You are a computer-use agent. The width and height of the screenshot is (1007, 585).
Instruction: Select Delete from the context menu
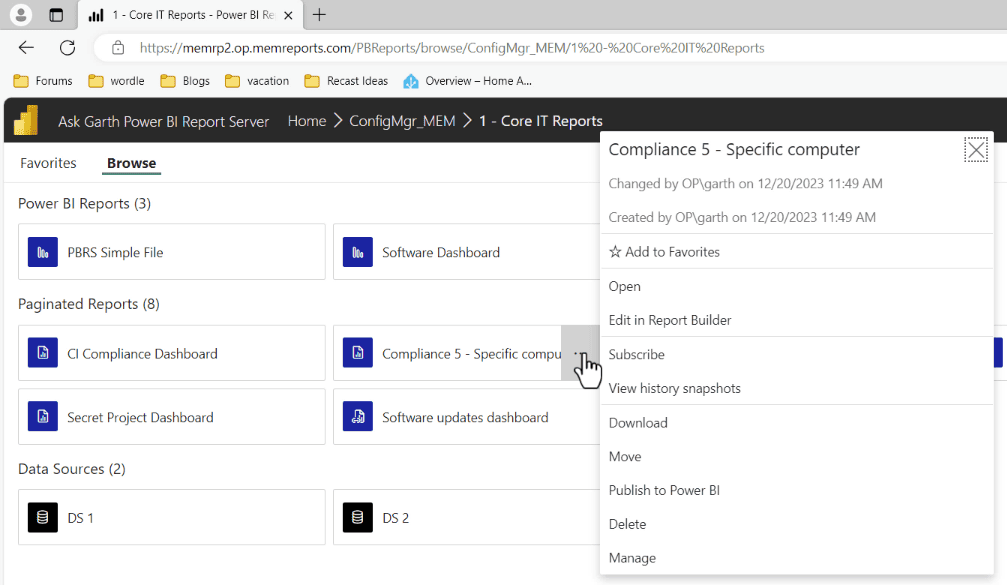[x=627, y=525]
